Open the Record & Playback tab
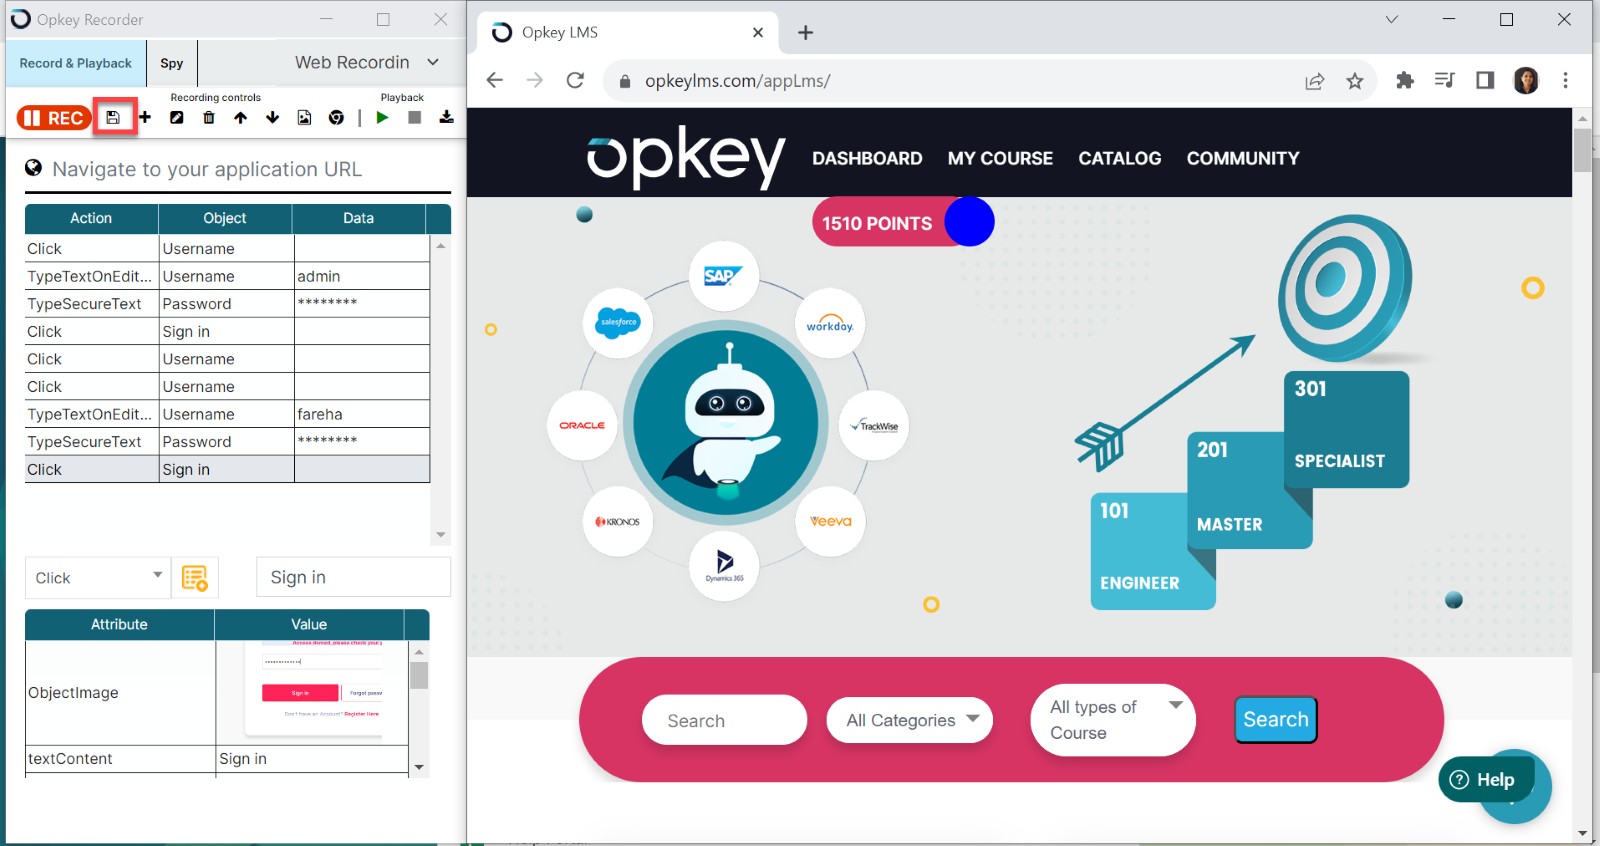 click(76, 63)
